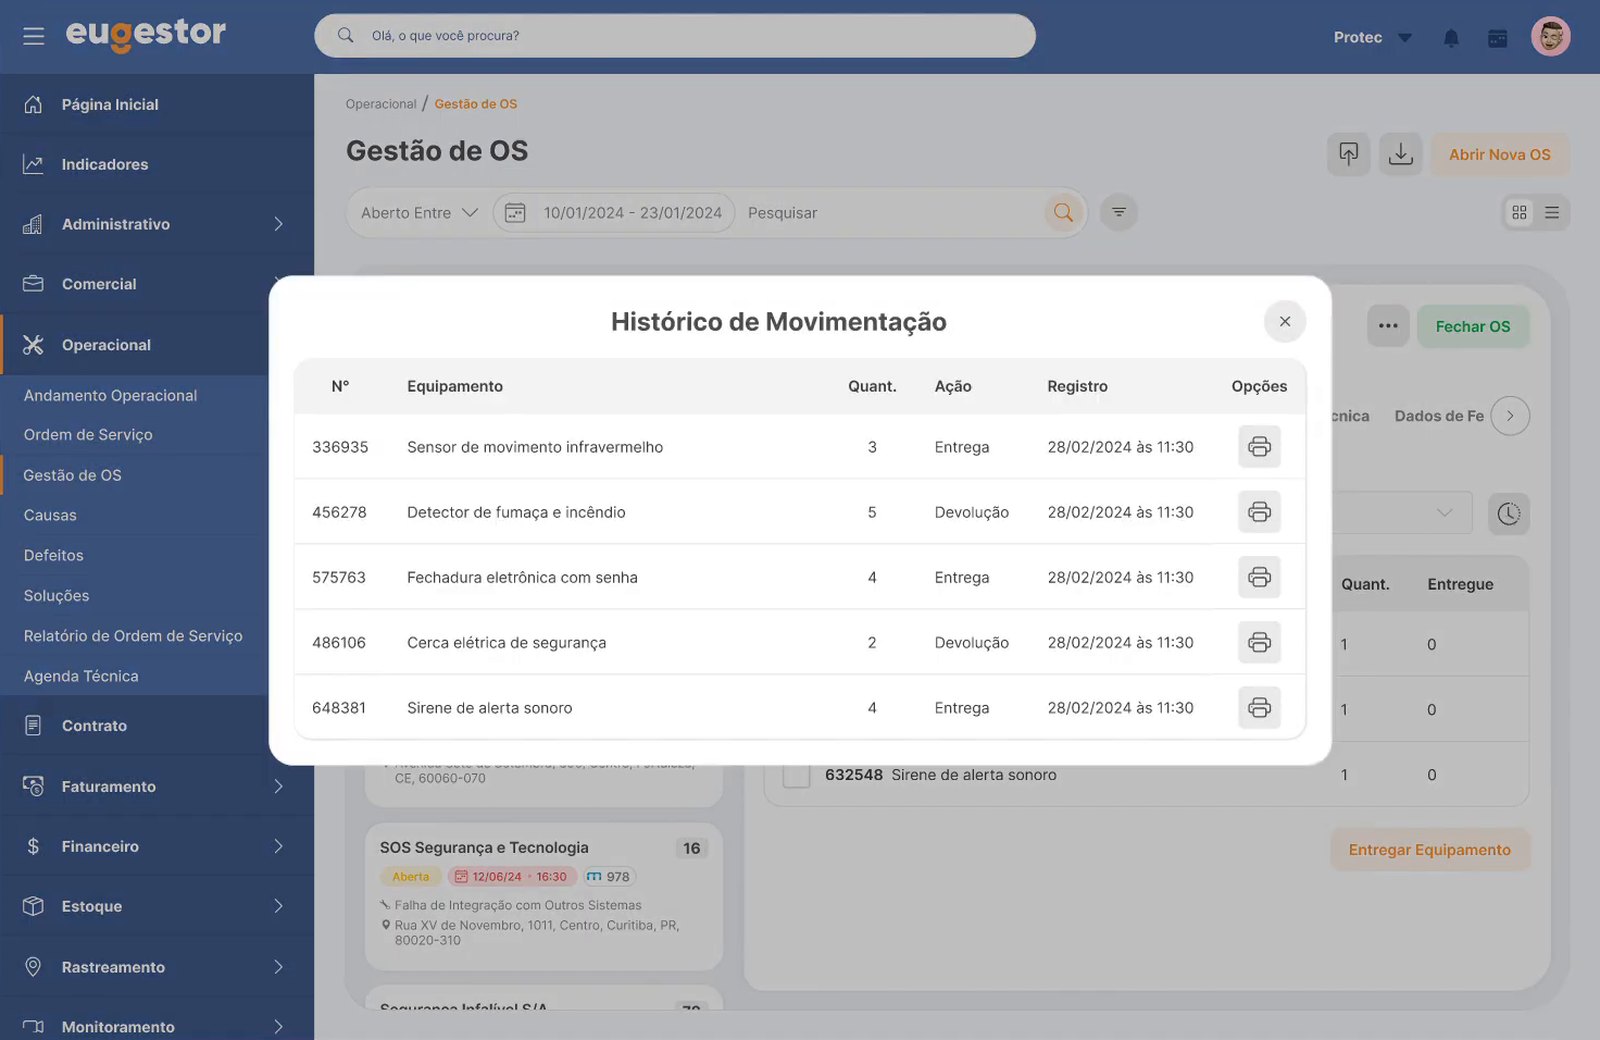Screen dimensions: 1600x1040
Task: Click the top search field
Action: (675, 35)
